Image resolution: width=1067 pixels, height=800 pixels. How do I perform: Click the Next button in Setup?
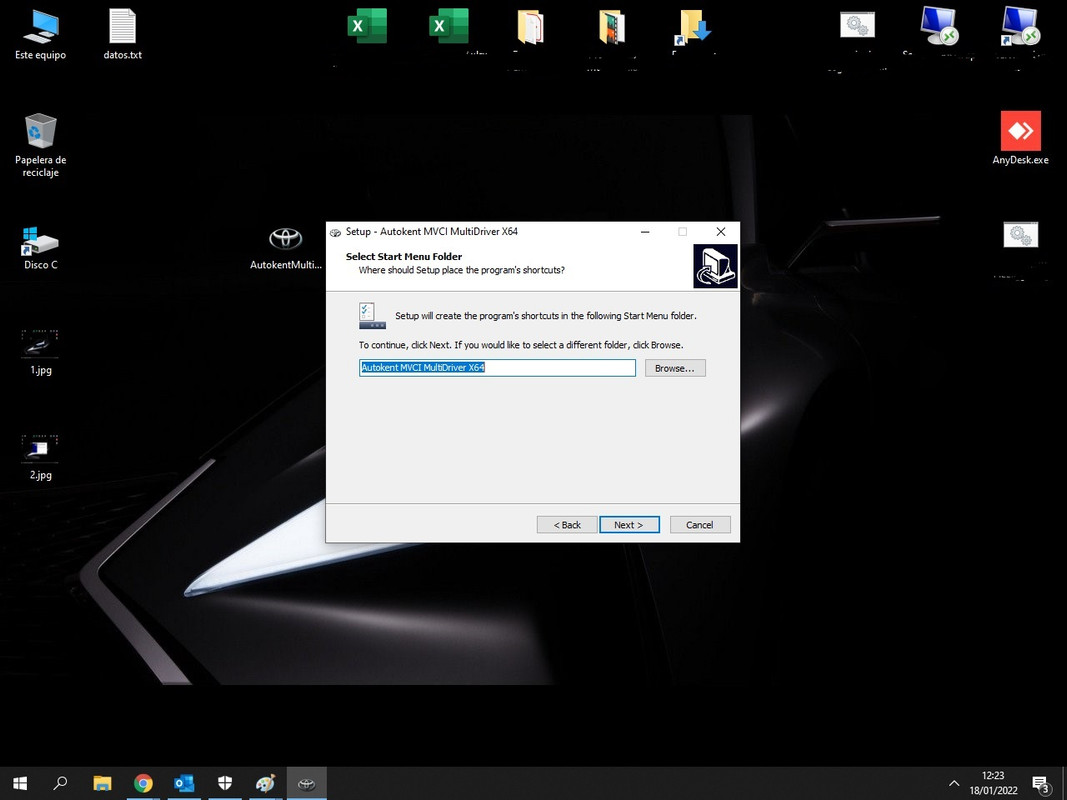pyautogui.click(x=629, y=524)
